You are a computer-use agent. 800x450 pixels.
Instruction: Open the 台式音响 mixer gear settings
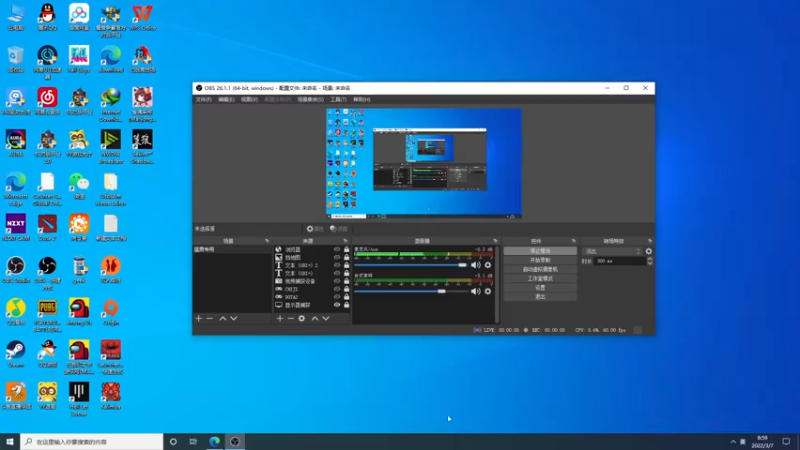click(x=488, y=291)
